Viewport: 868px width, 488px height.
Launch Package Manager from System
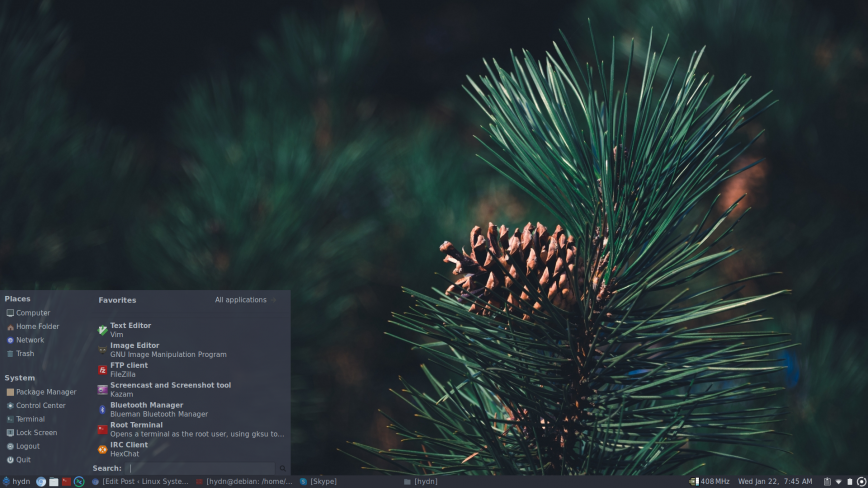click(x=41, y=392)
